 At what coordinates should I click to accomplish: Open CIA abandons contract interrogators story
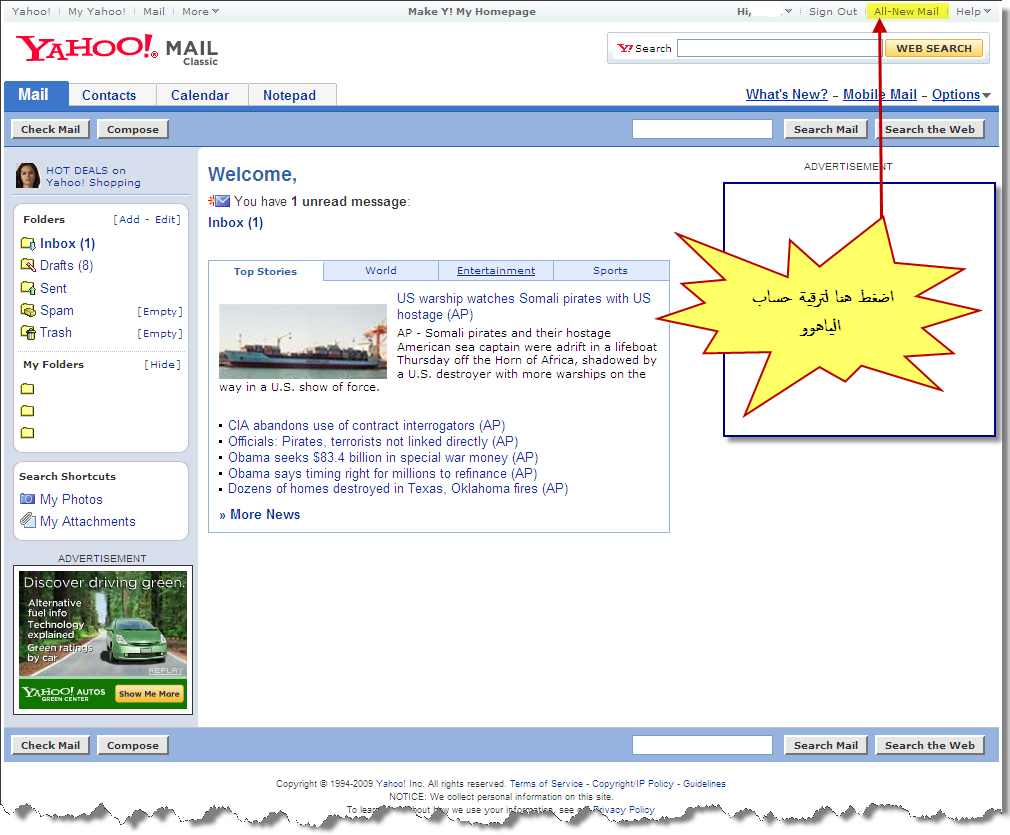367,425
